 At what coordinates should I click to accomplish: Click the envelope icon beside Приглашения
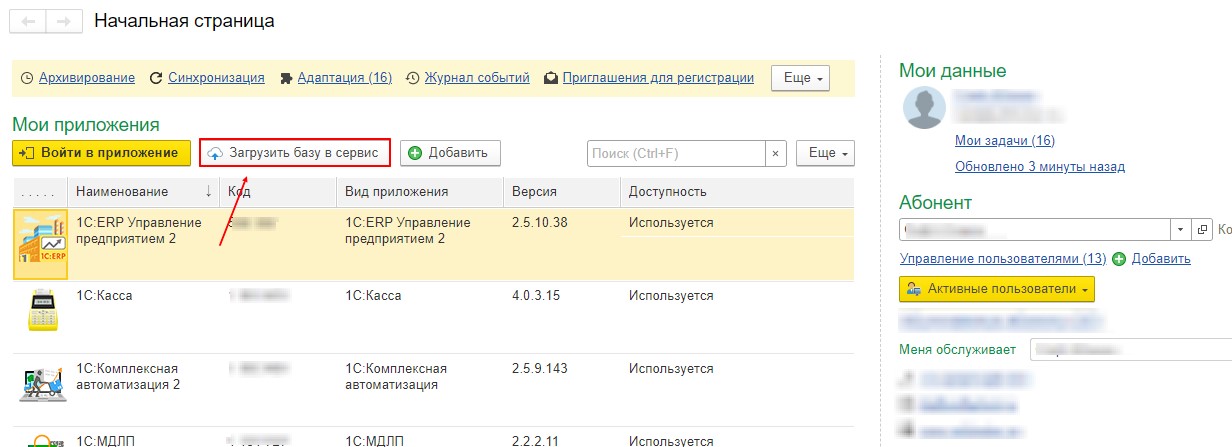click(551, 78)
